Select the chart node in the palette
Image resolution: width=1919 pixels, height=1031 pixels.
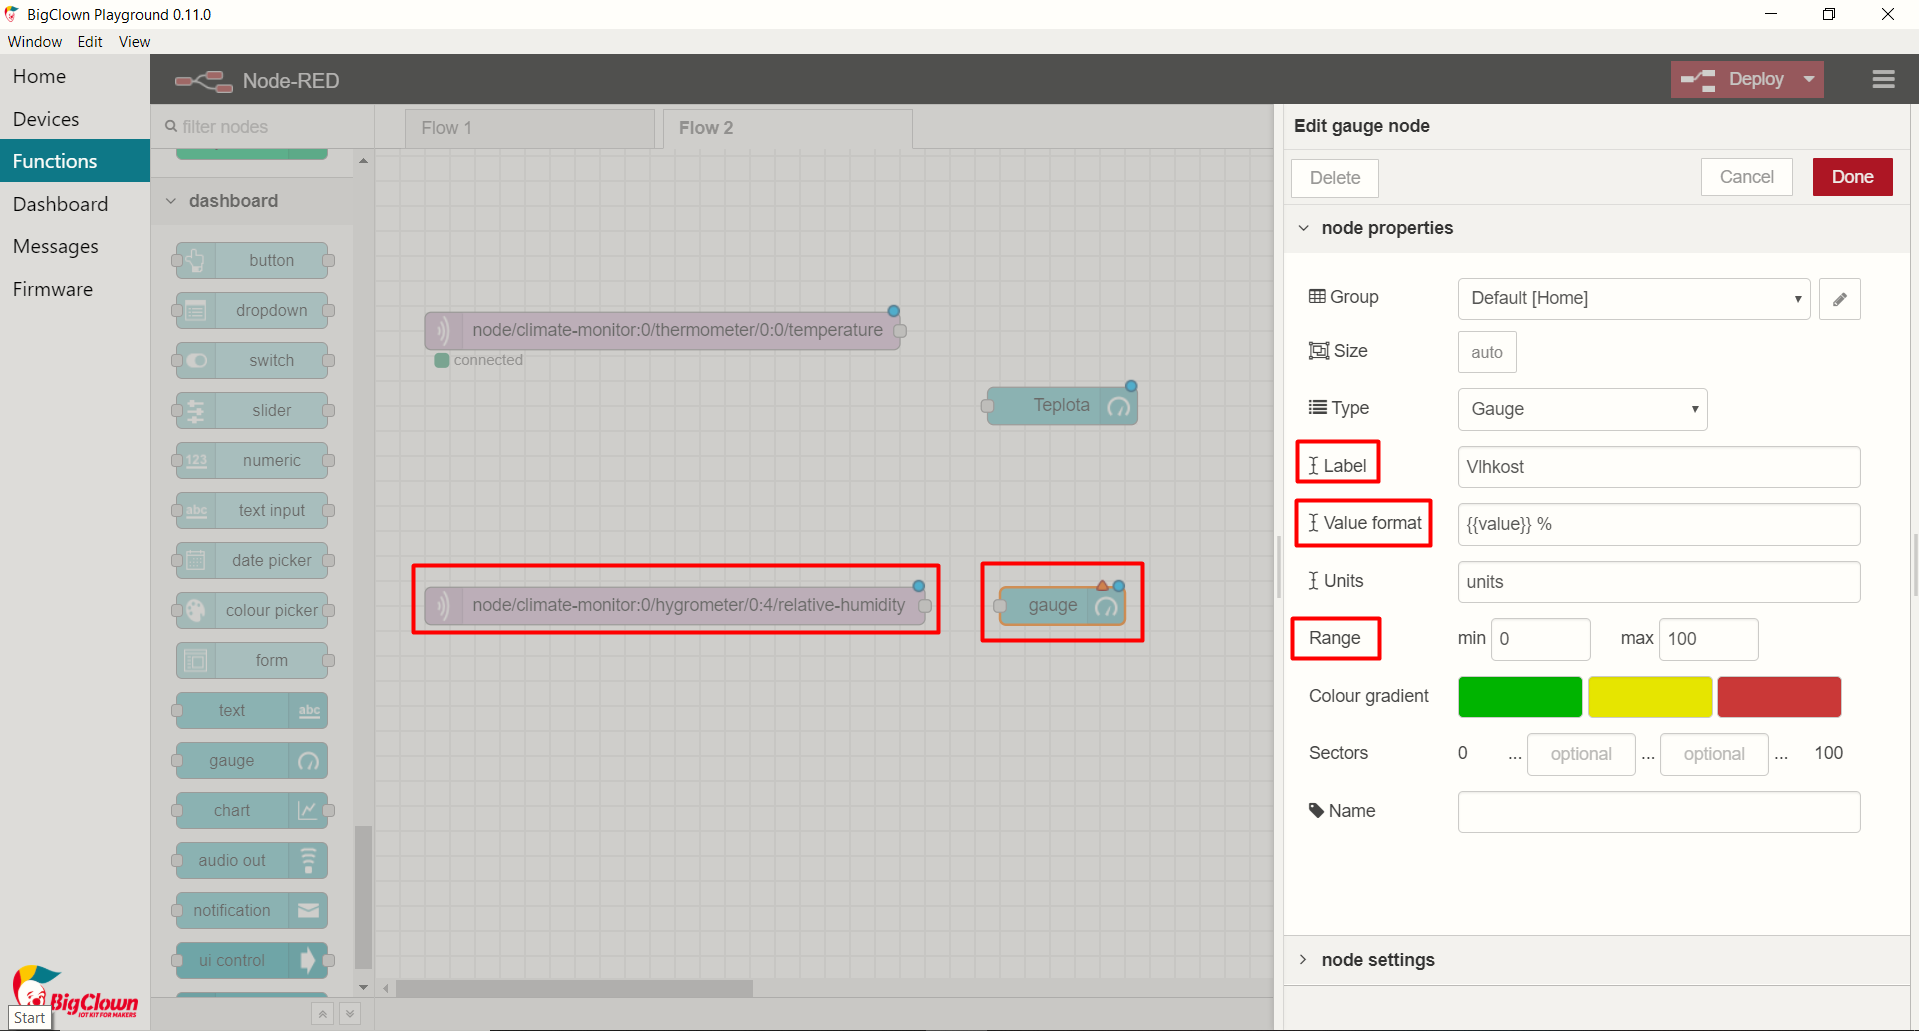tap(252, 810)
